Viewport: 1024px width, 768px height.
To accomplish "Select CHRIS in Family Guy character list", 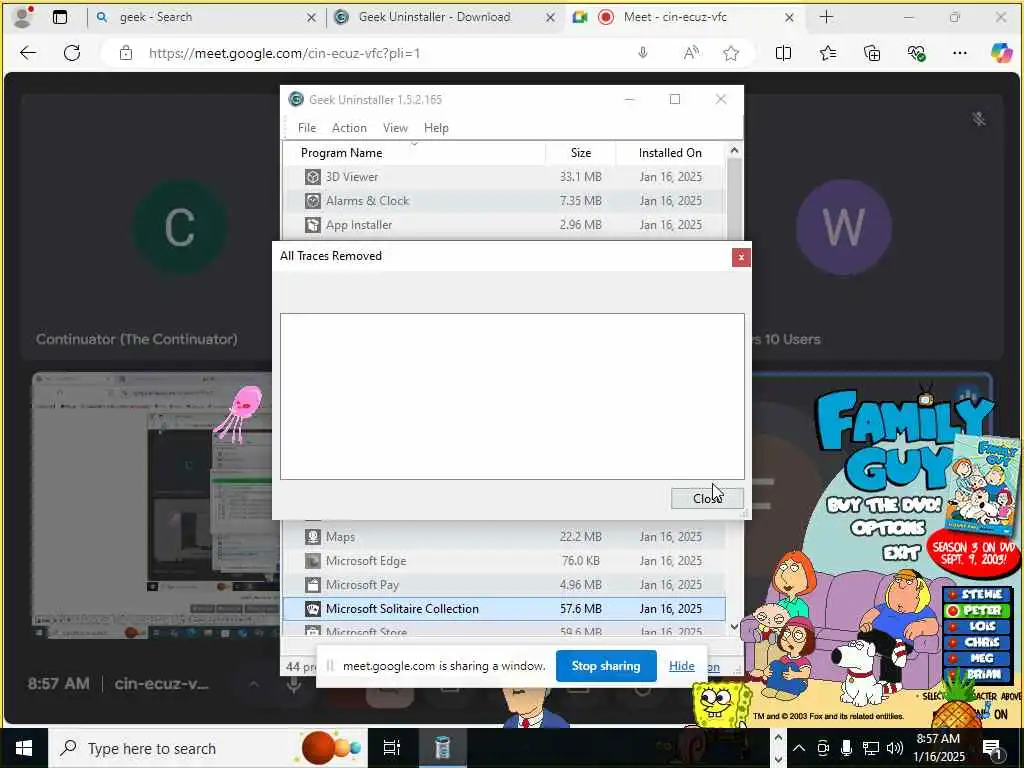I will click(x=976, y=642).
